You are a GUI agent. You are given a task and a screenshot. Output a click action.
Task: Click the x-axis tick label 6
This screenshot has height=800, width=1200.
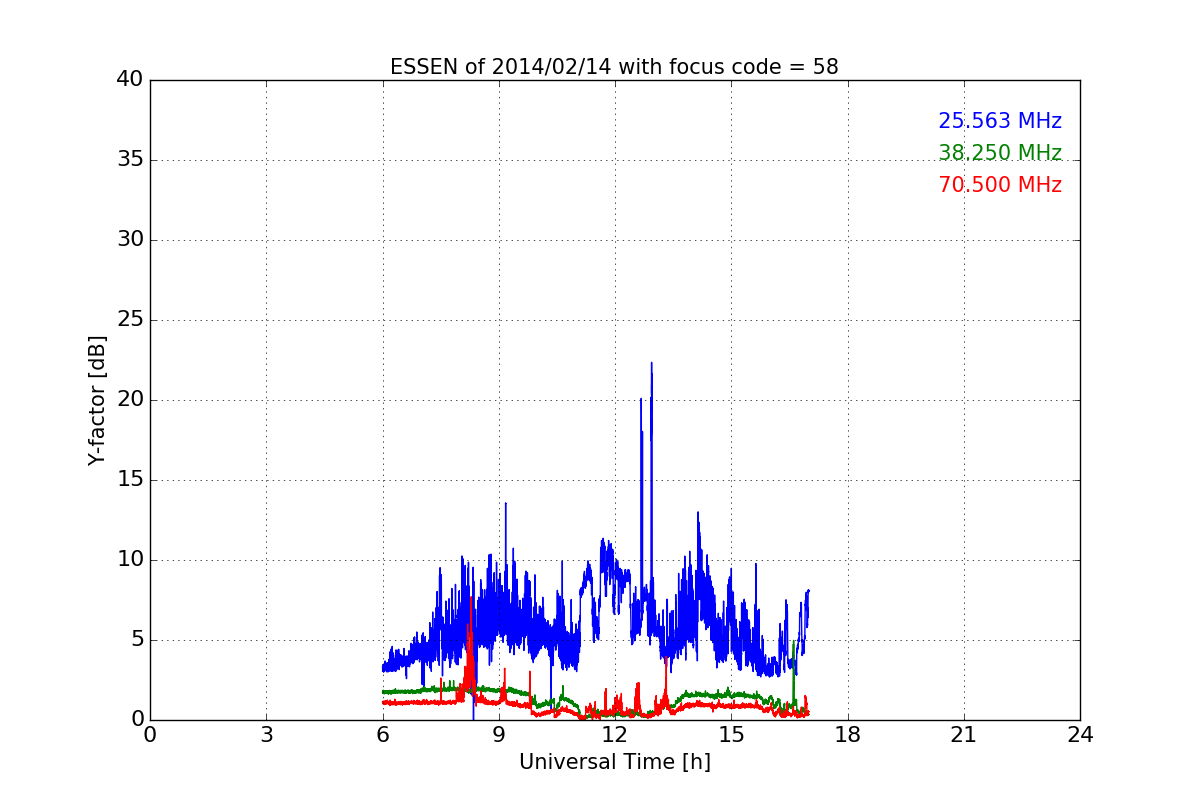coord(382,734)
